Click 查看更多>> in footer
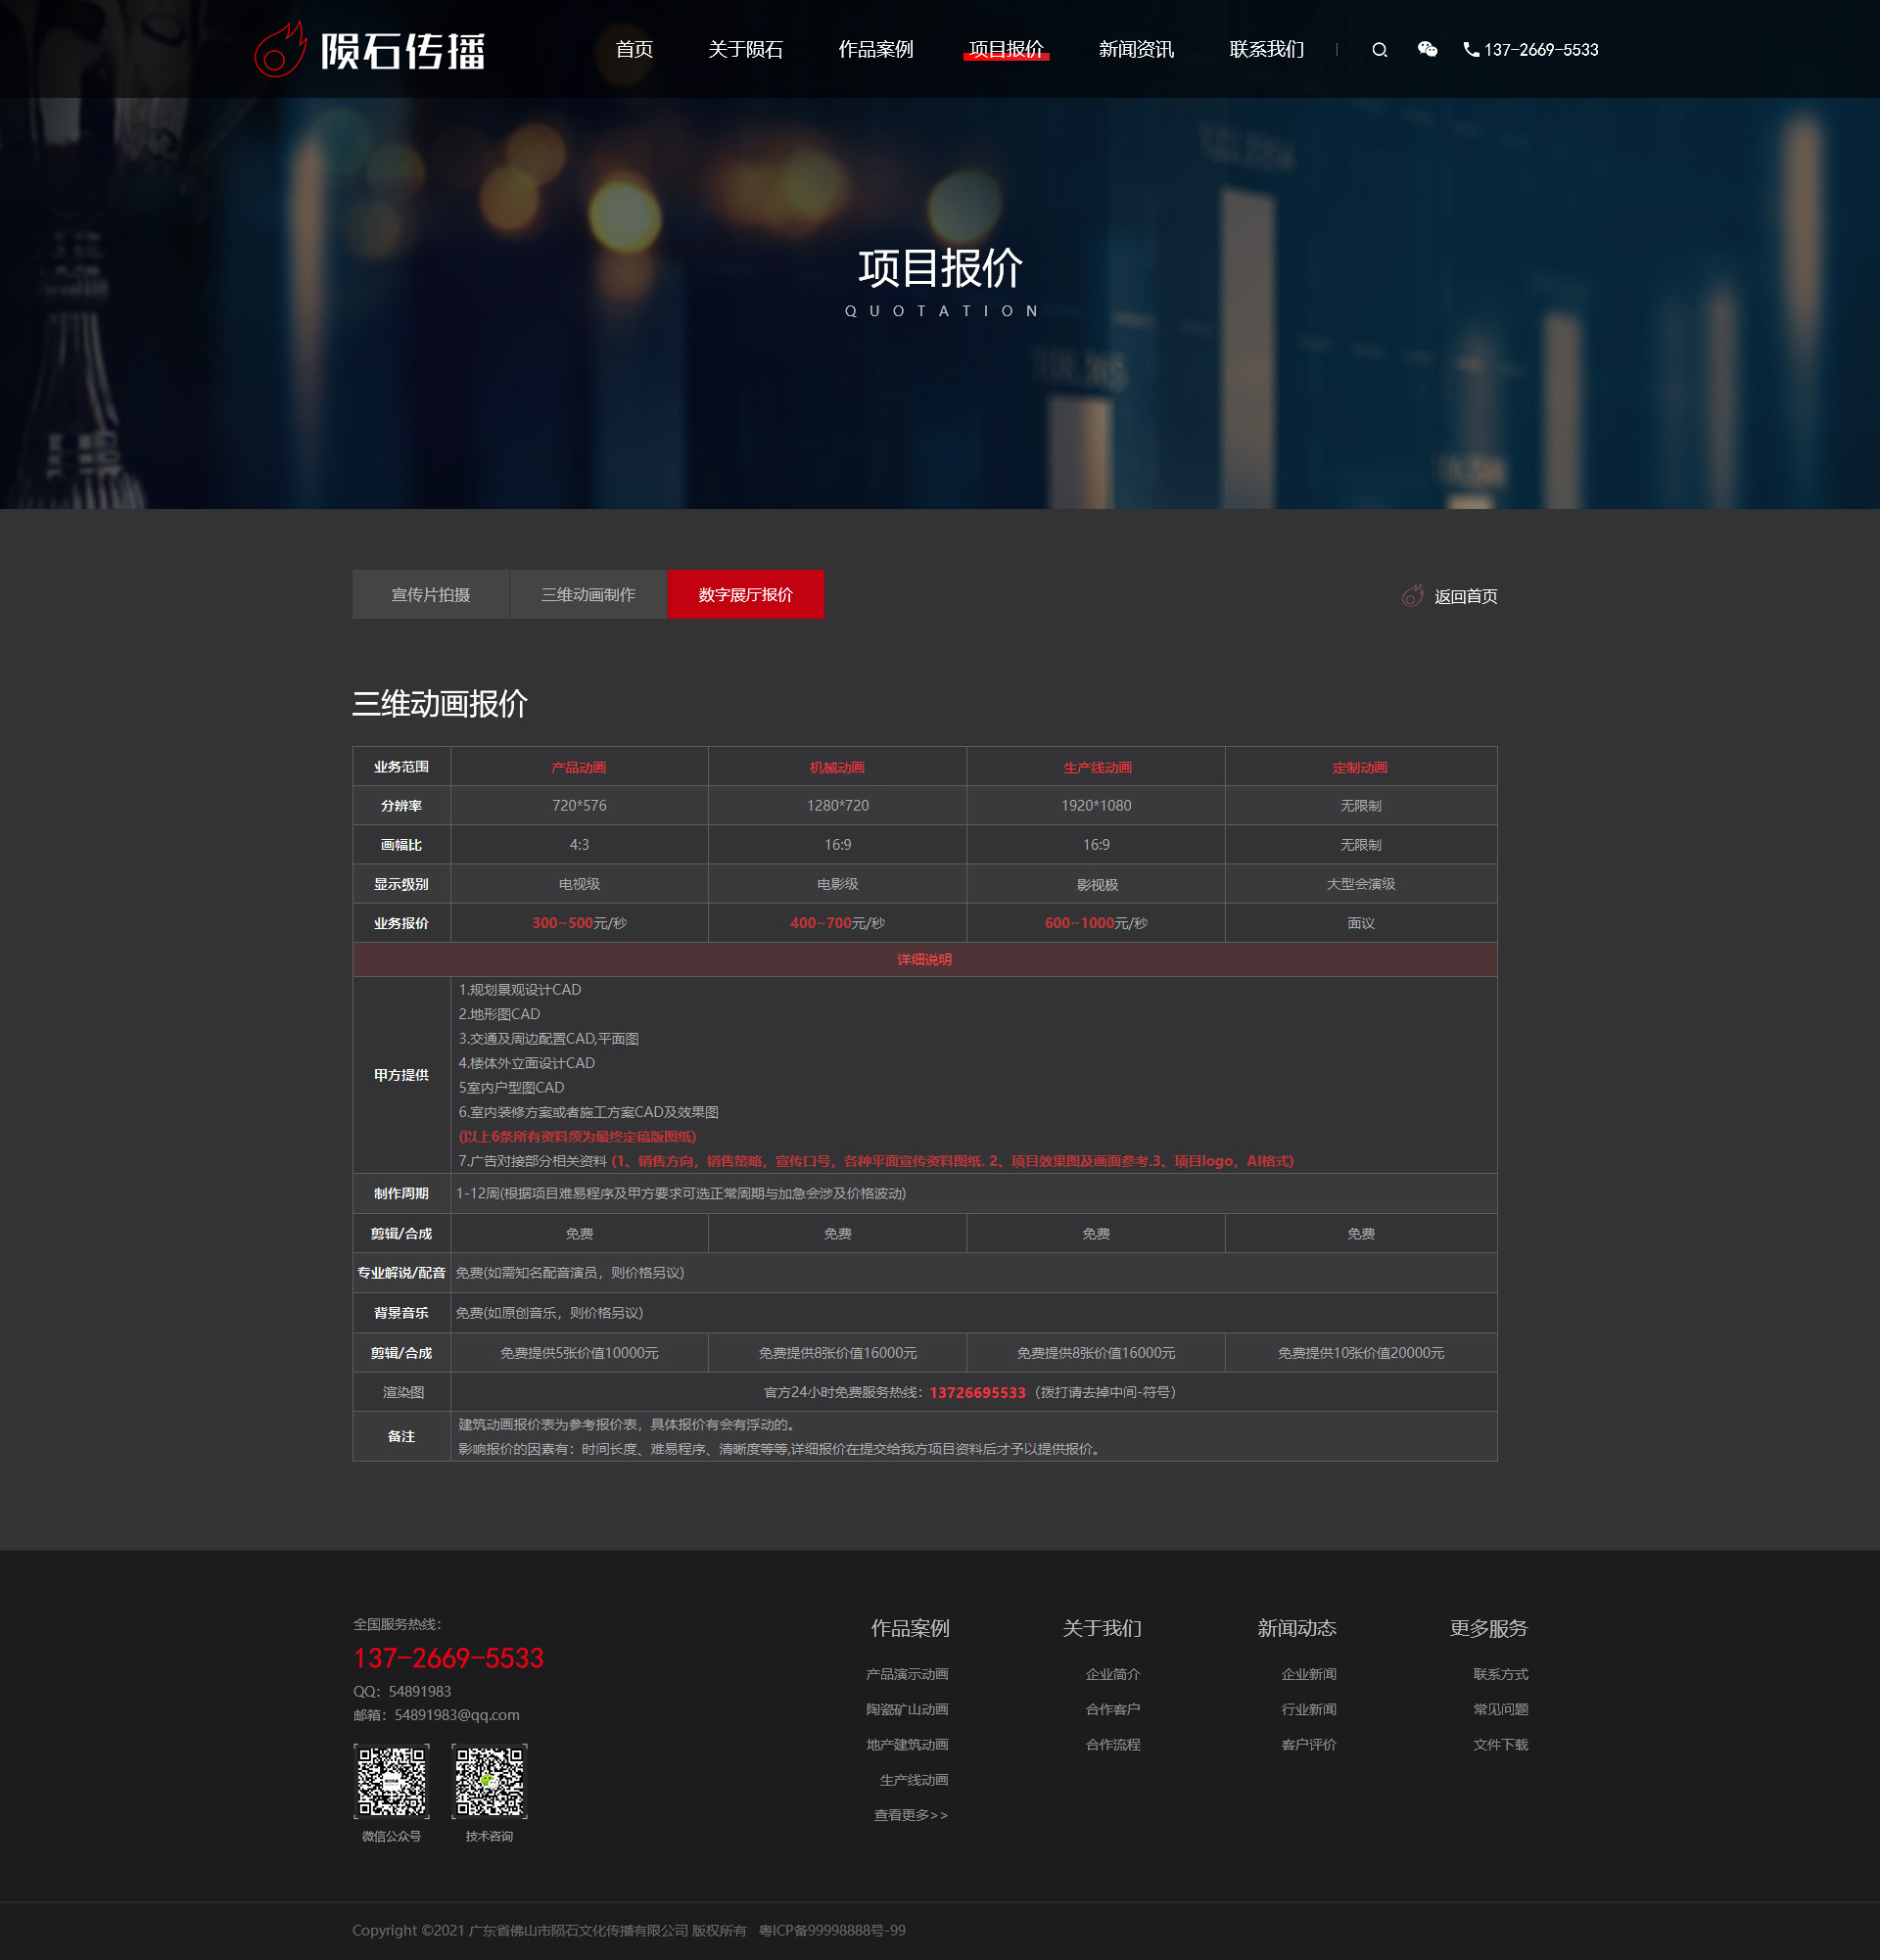Screen dimensions: 1880x1960 tap(910, 1815)
